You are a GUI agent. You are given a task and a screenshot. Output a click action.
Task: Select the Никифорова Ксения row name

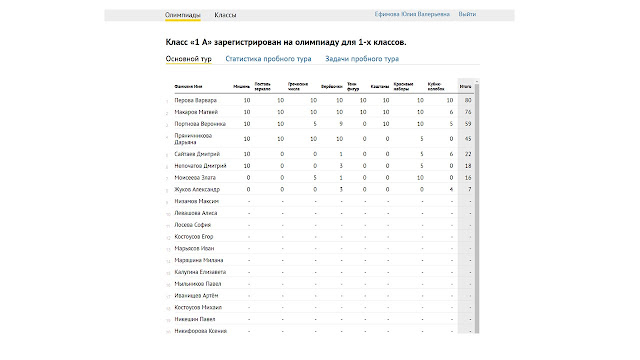click(x=200, y=331)
